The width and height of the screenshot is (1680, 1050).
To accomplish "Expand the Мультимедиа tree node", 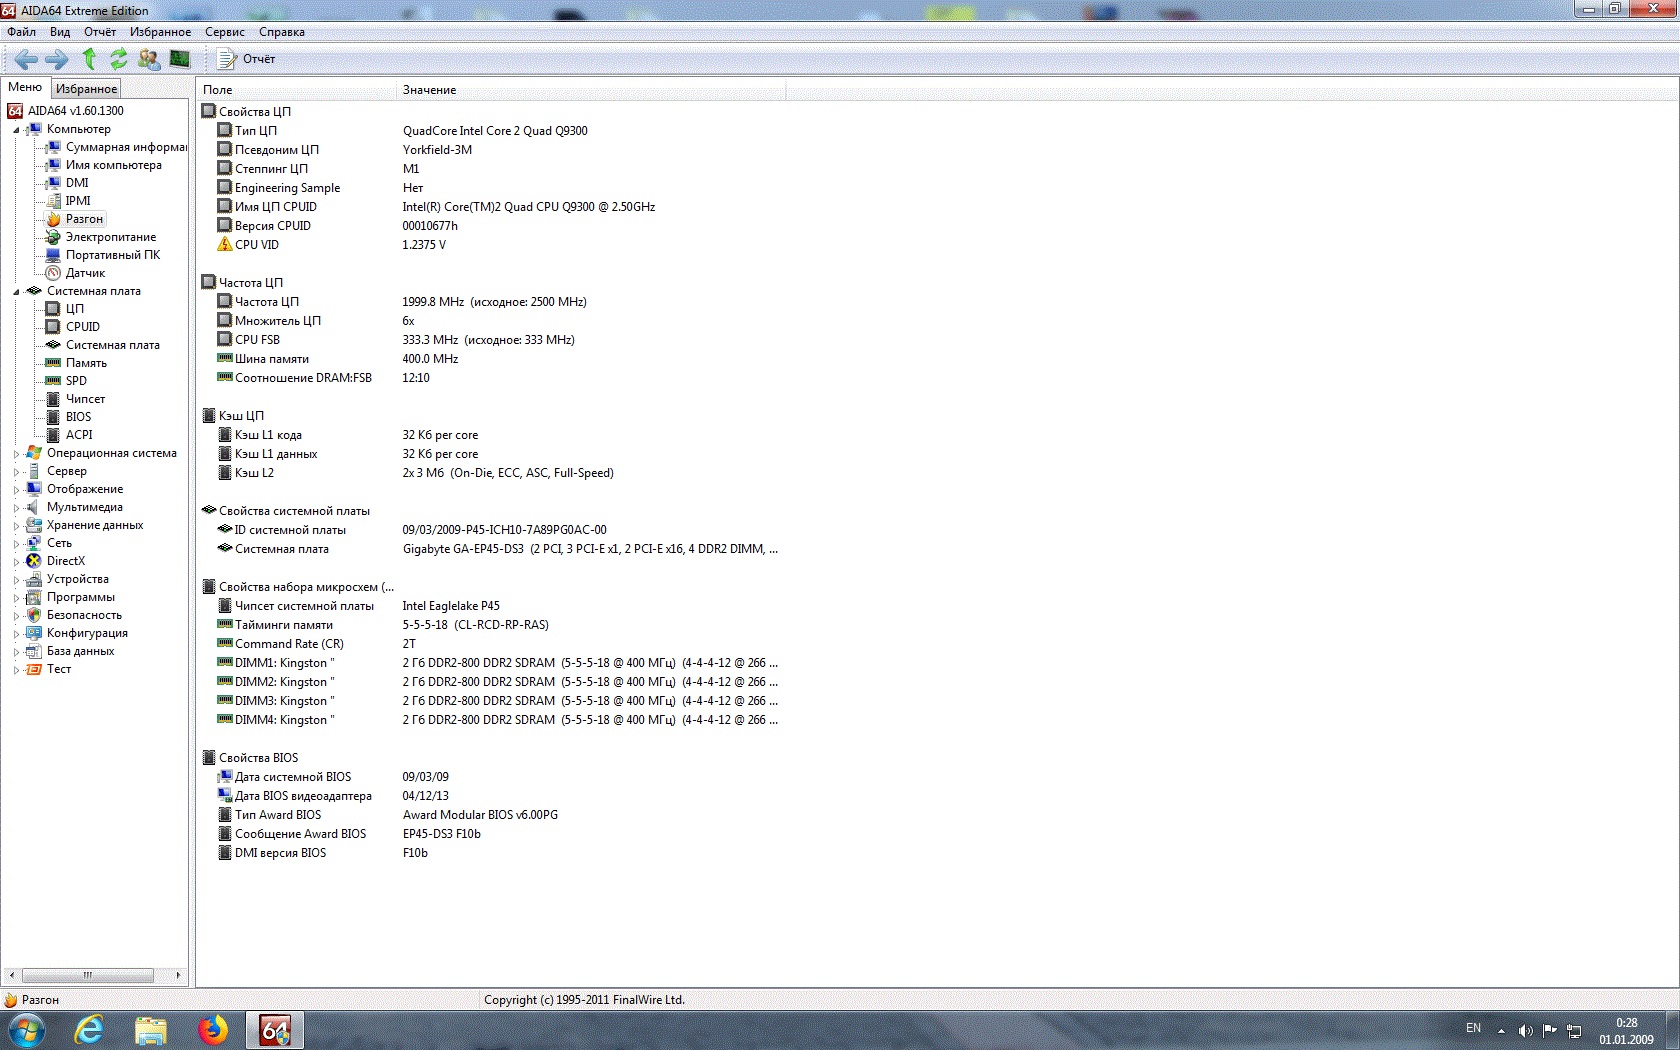I will tap(16, 508).
